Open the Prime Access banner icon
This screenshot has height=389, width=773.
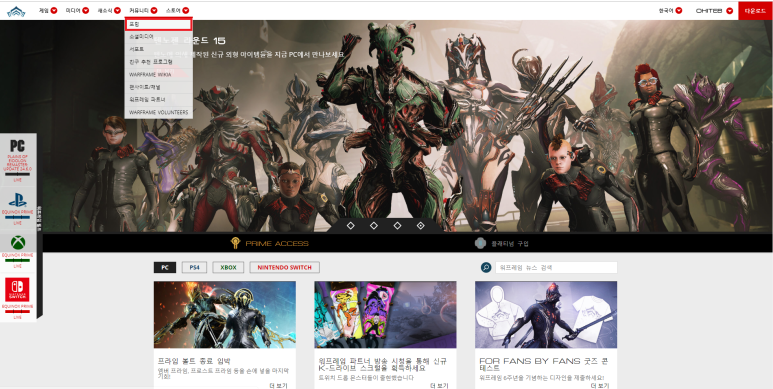point(235,243)
